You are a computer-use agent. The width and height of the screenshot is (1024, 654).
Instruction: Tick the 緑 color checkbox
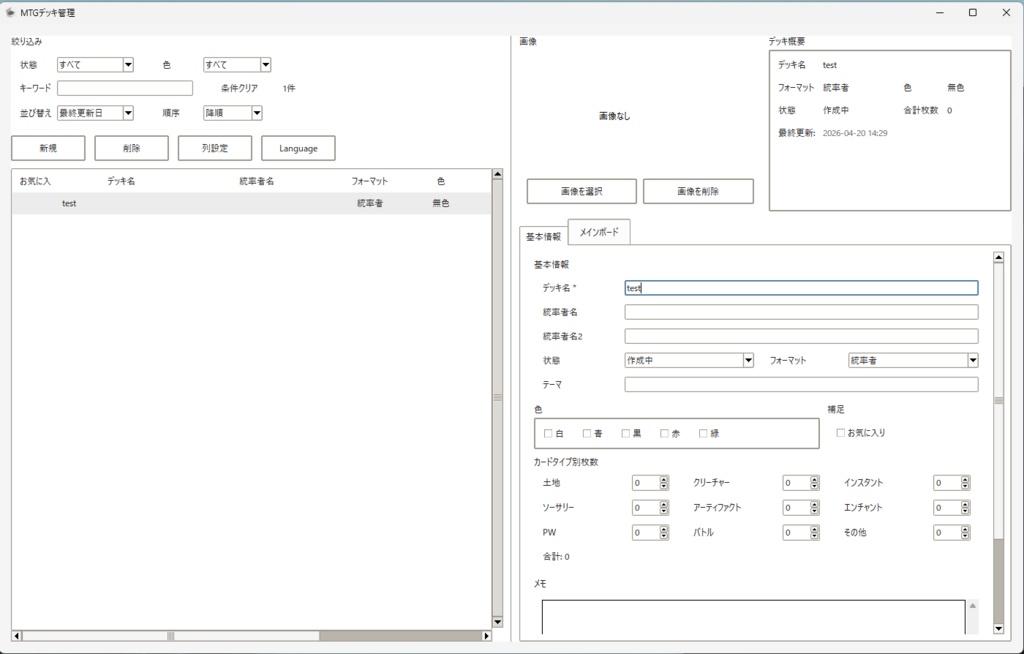point(703,433)
